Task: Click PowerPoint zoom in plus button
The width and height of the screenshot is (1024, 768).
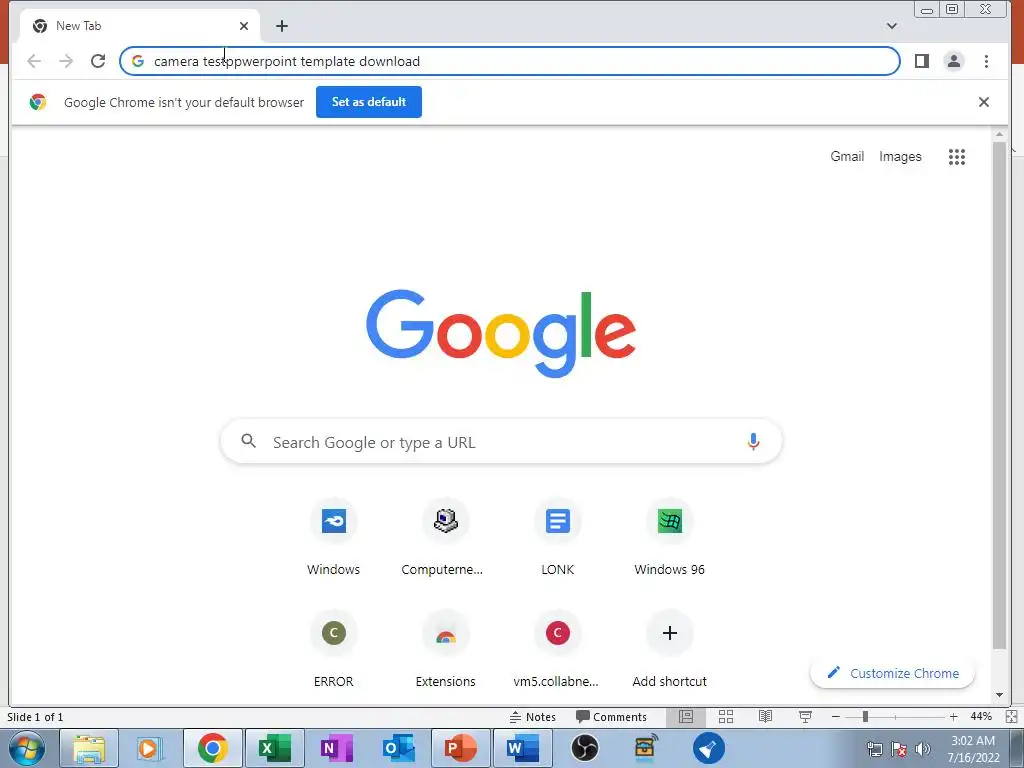Action: click(x=953, y=717)
